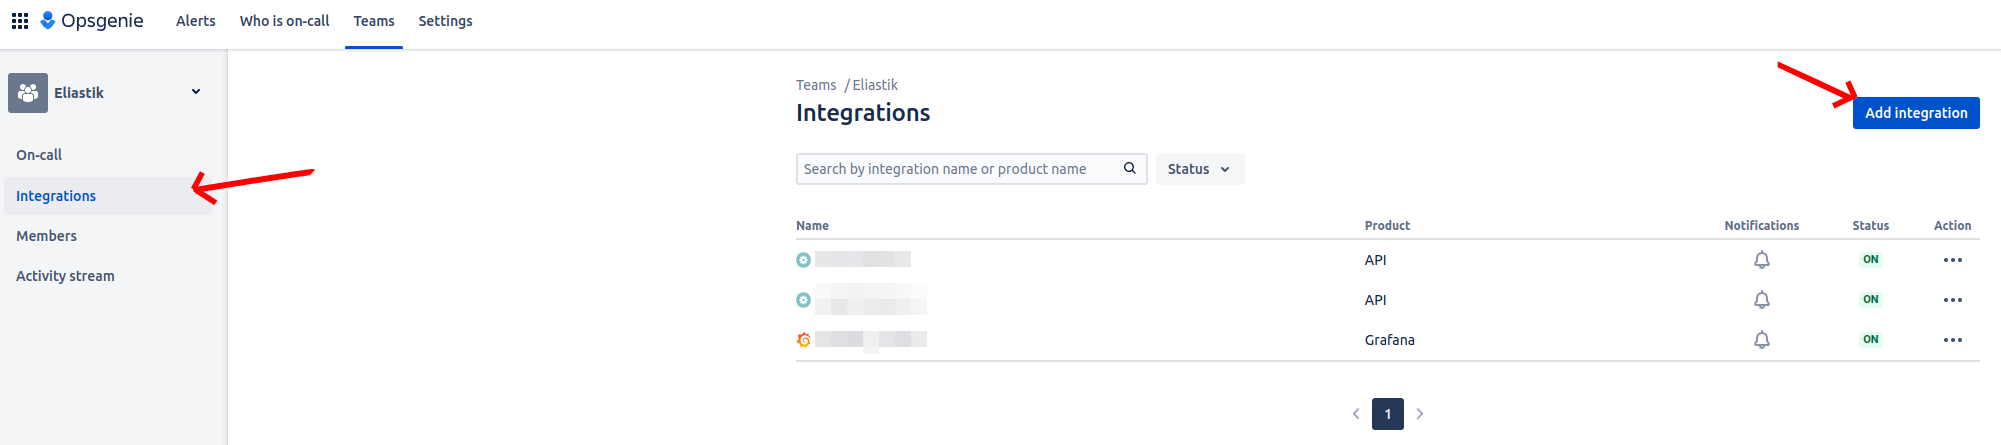Toggle ON status of first API integration

[x=1871, y=260]
